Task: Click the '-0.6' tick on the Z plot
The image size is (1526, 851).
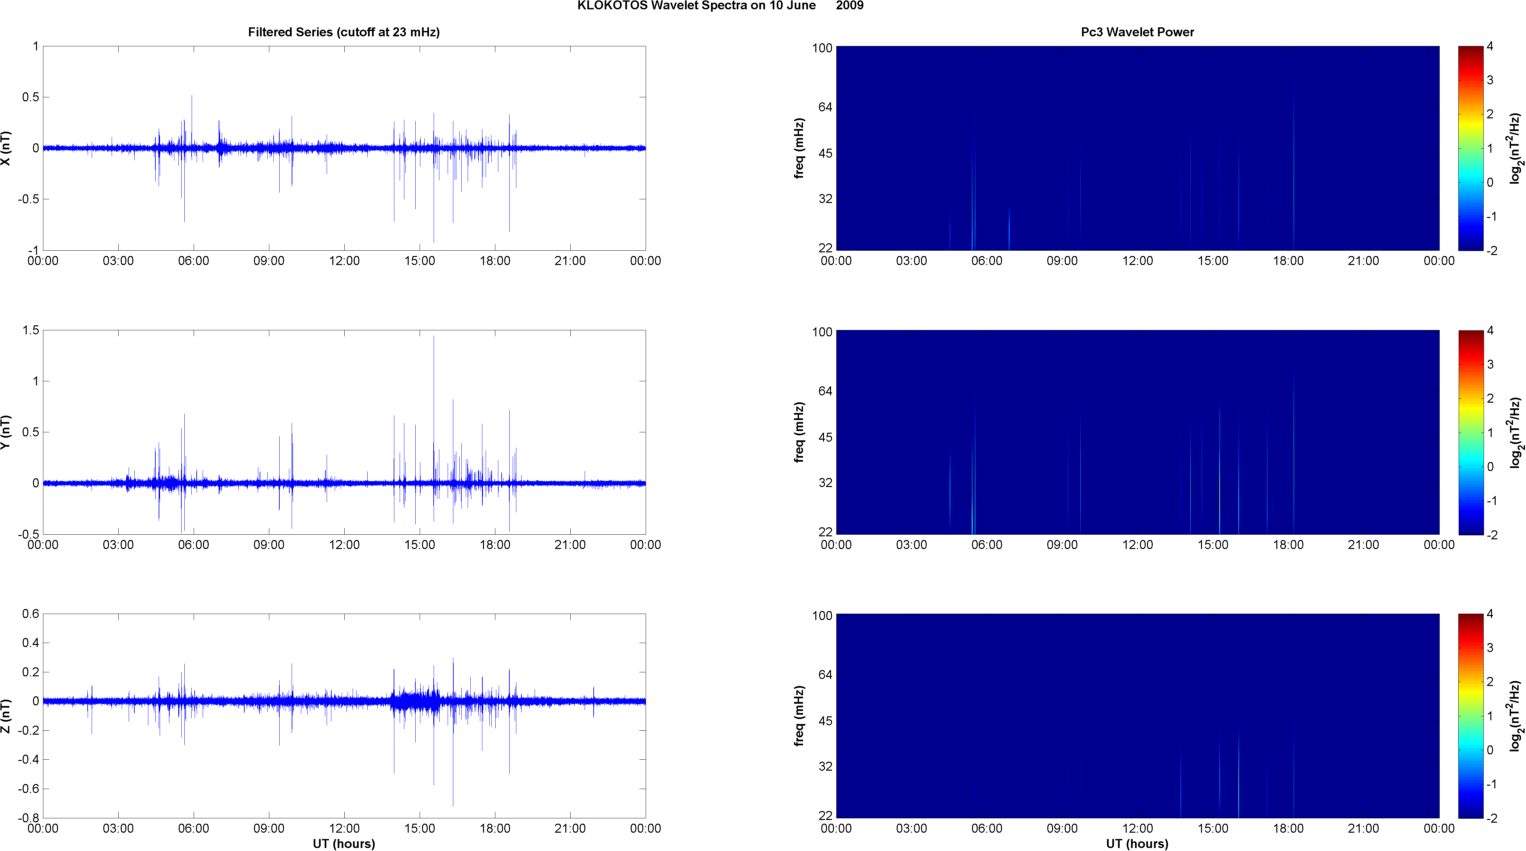Action: click(x=28, y=789)
